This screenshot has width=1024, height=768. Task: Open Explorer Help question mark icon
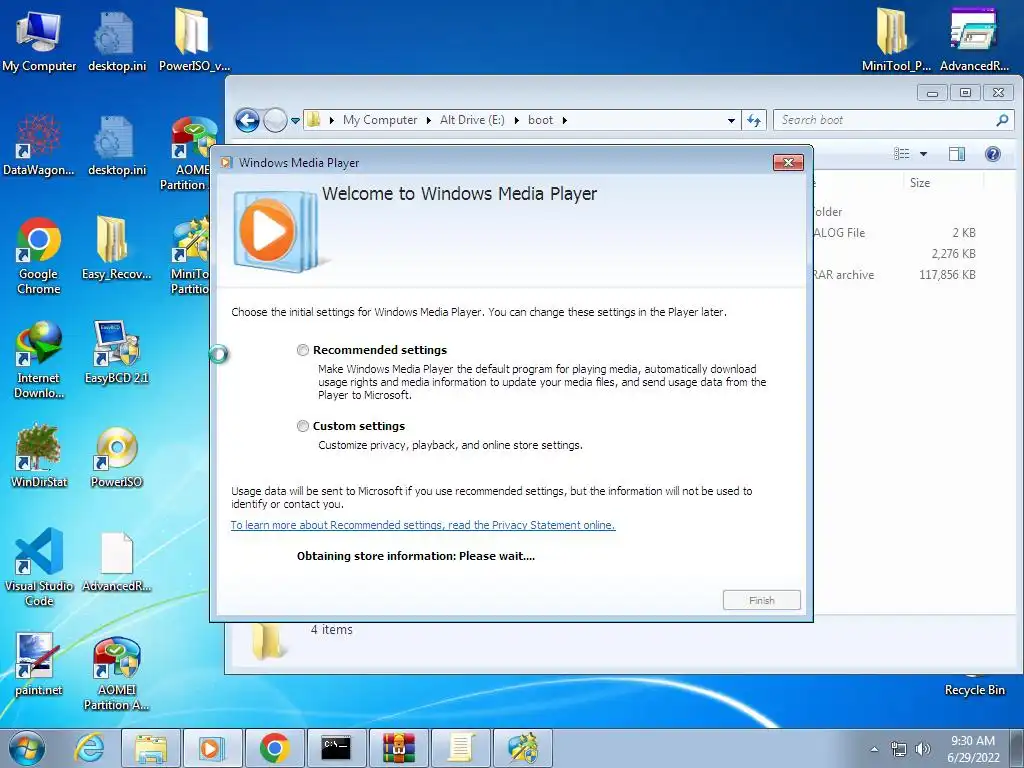pyautogui.click(x=993, y=154)
